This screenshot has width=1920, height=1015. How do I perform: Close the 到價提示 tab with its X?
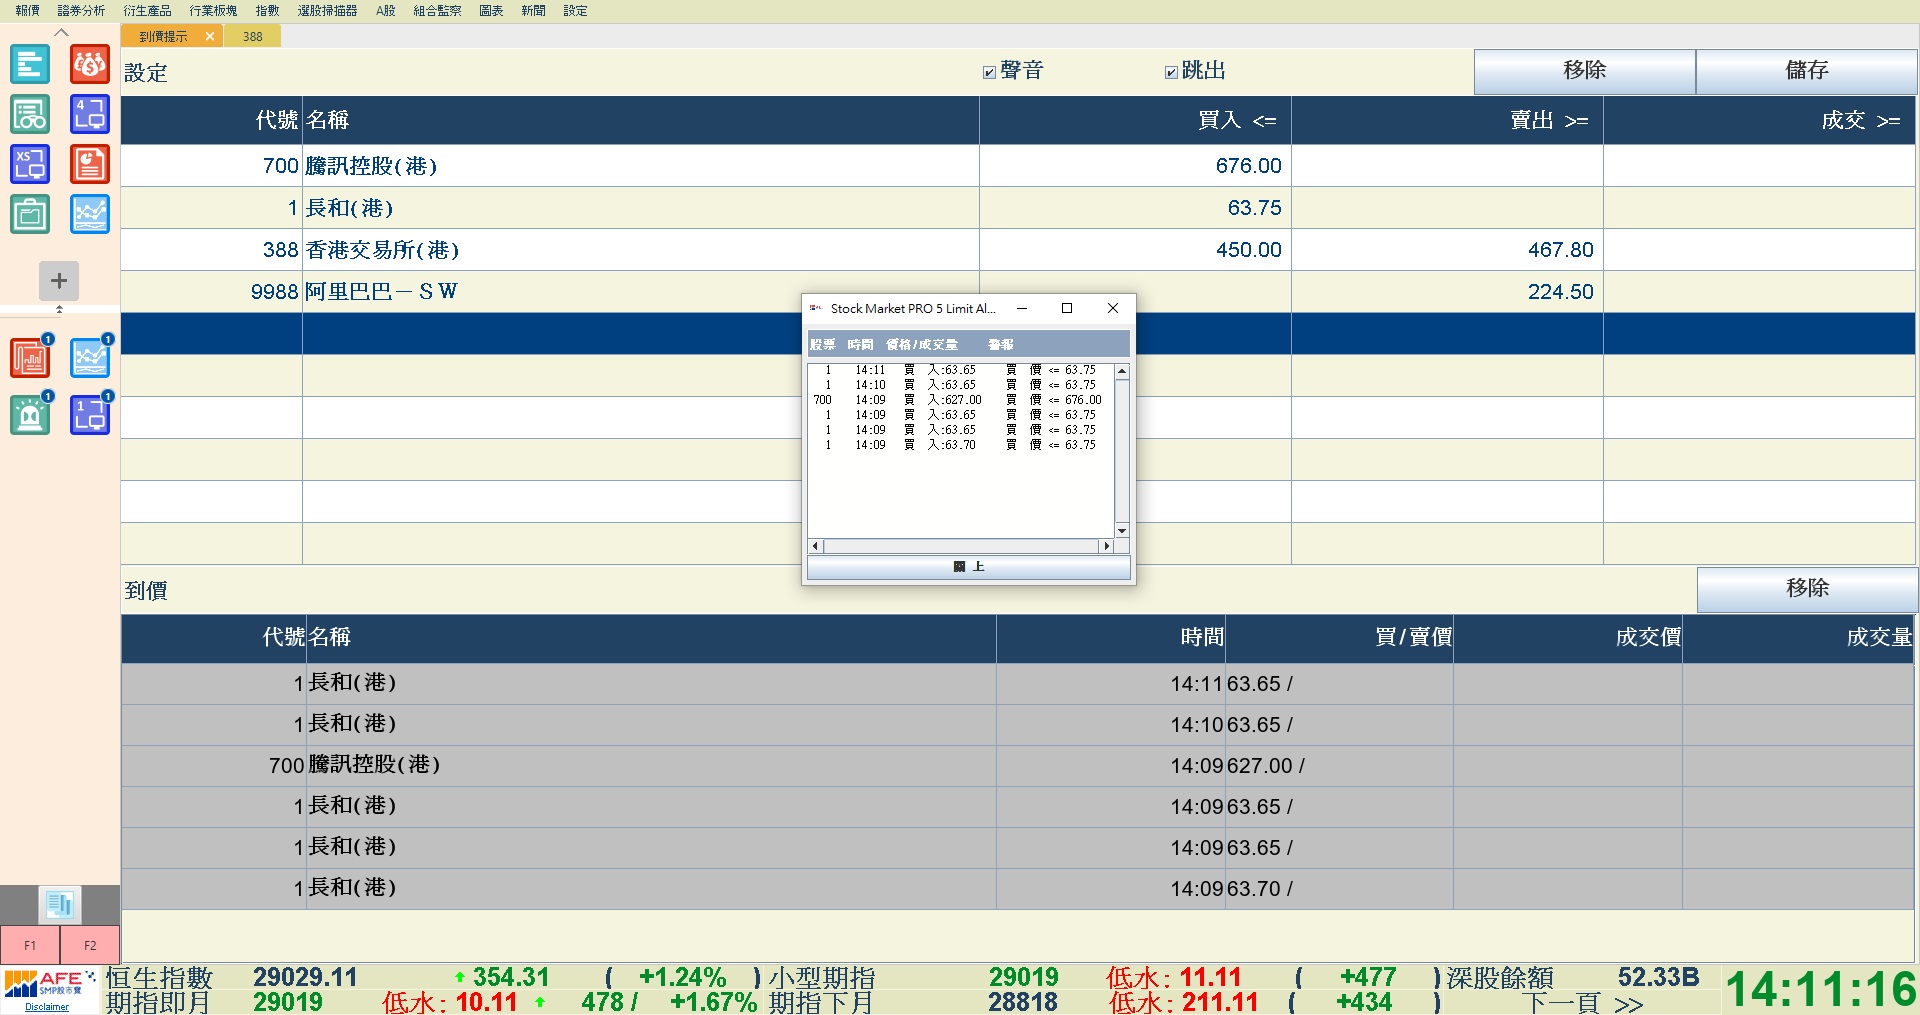click(209, 36)
